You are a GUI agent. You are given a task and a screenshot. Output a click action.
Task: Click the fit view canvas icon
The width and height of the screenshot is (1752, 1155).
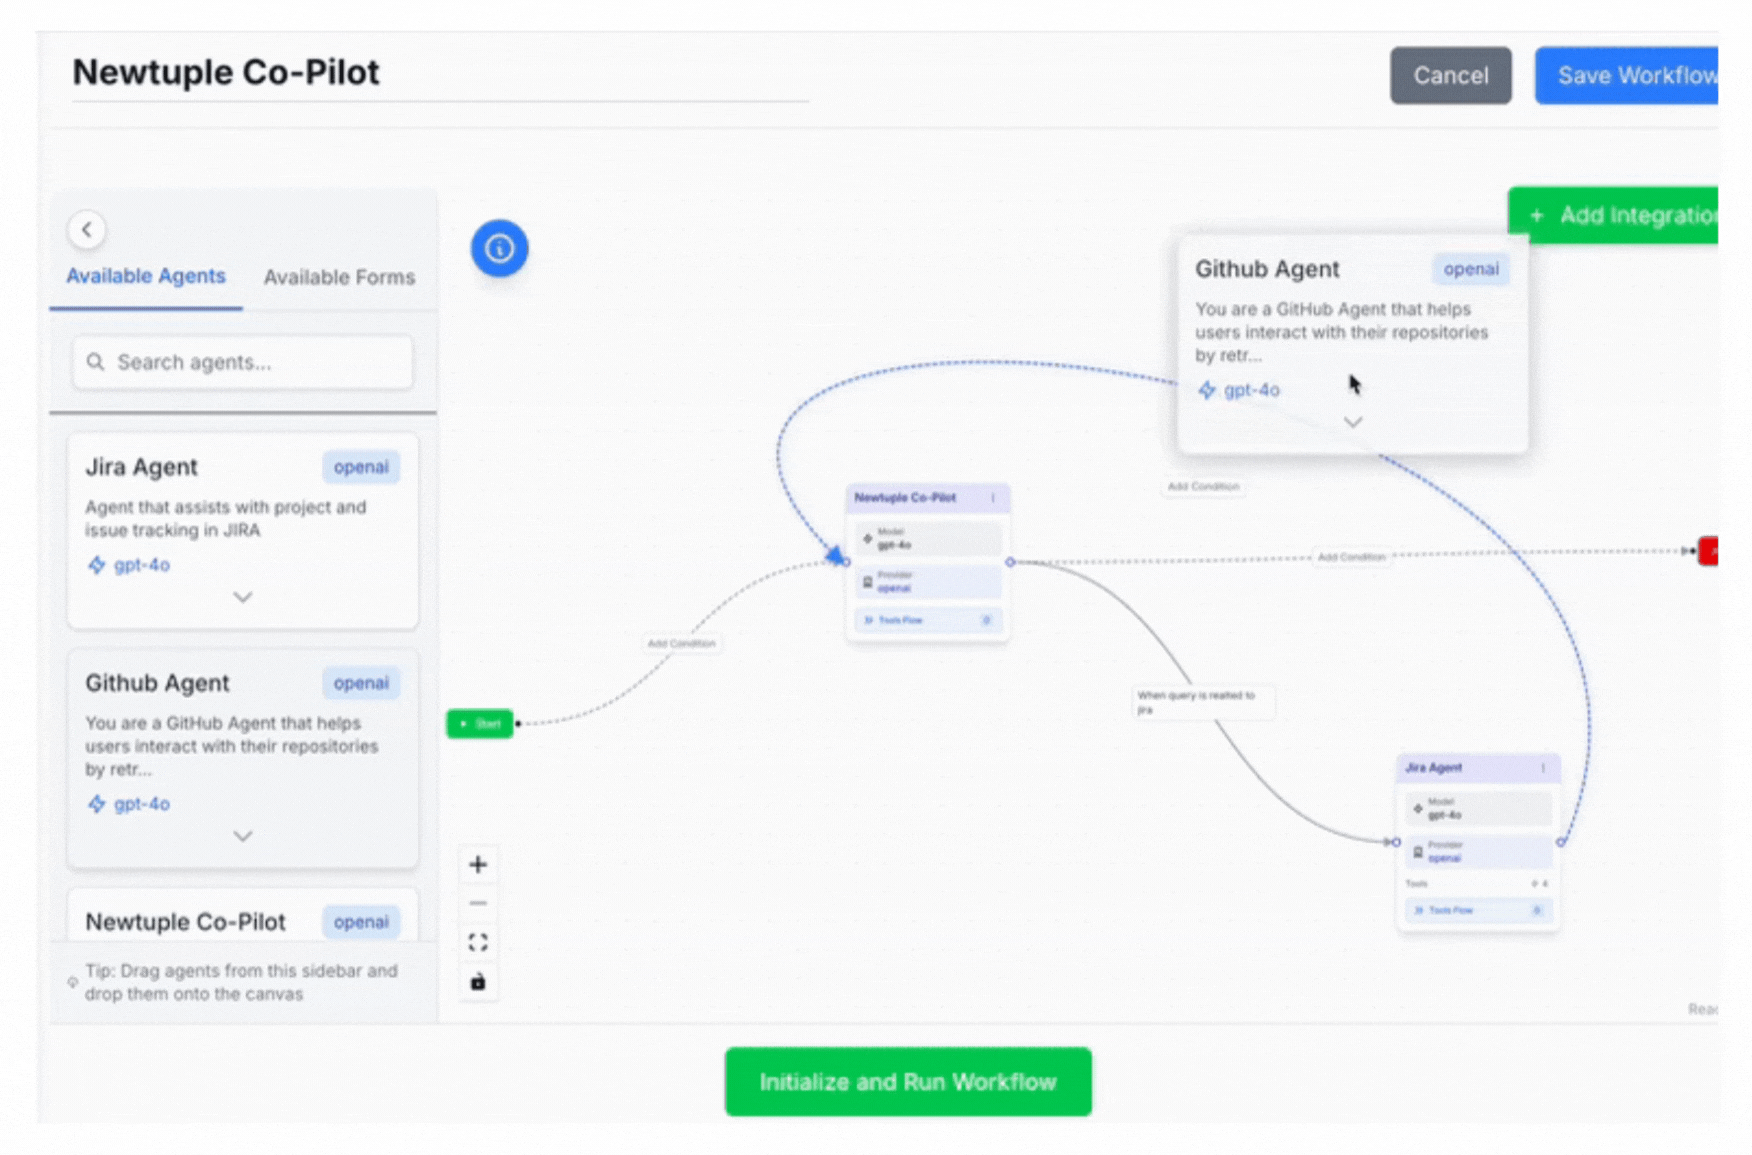point(478,942)
